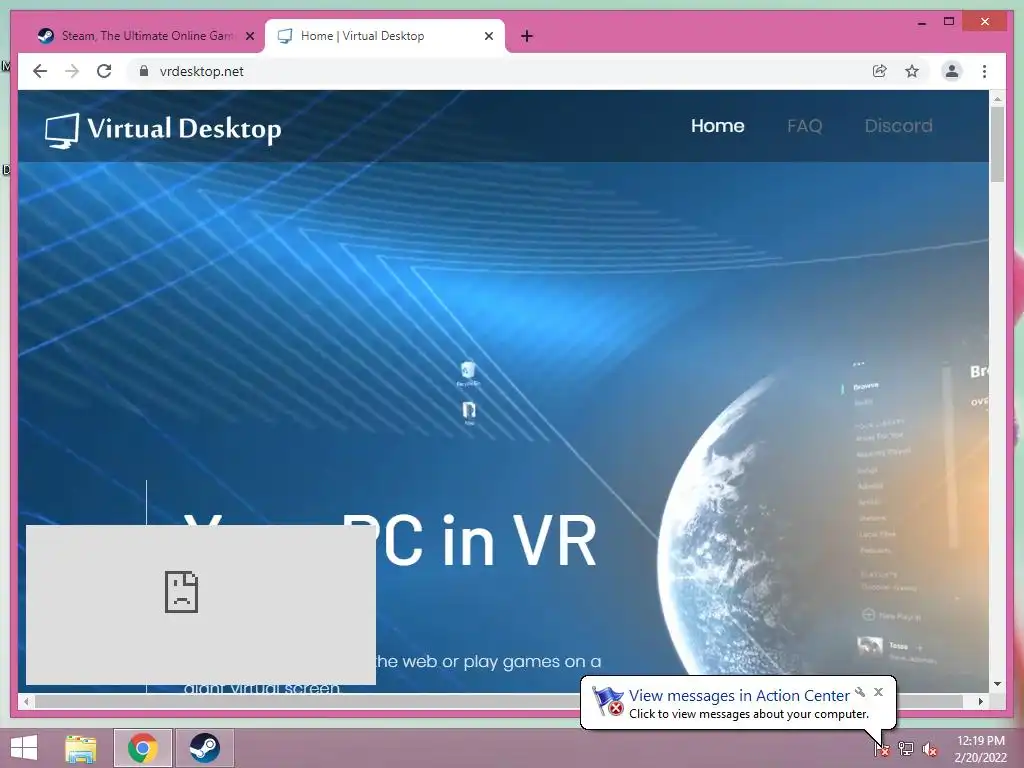Open the taskbar clock and date
The image size is (1024, 768).
(980, 748)
